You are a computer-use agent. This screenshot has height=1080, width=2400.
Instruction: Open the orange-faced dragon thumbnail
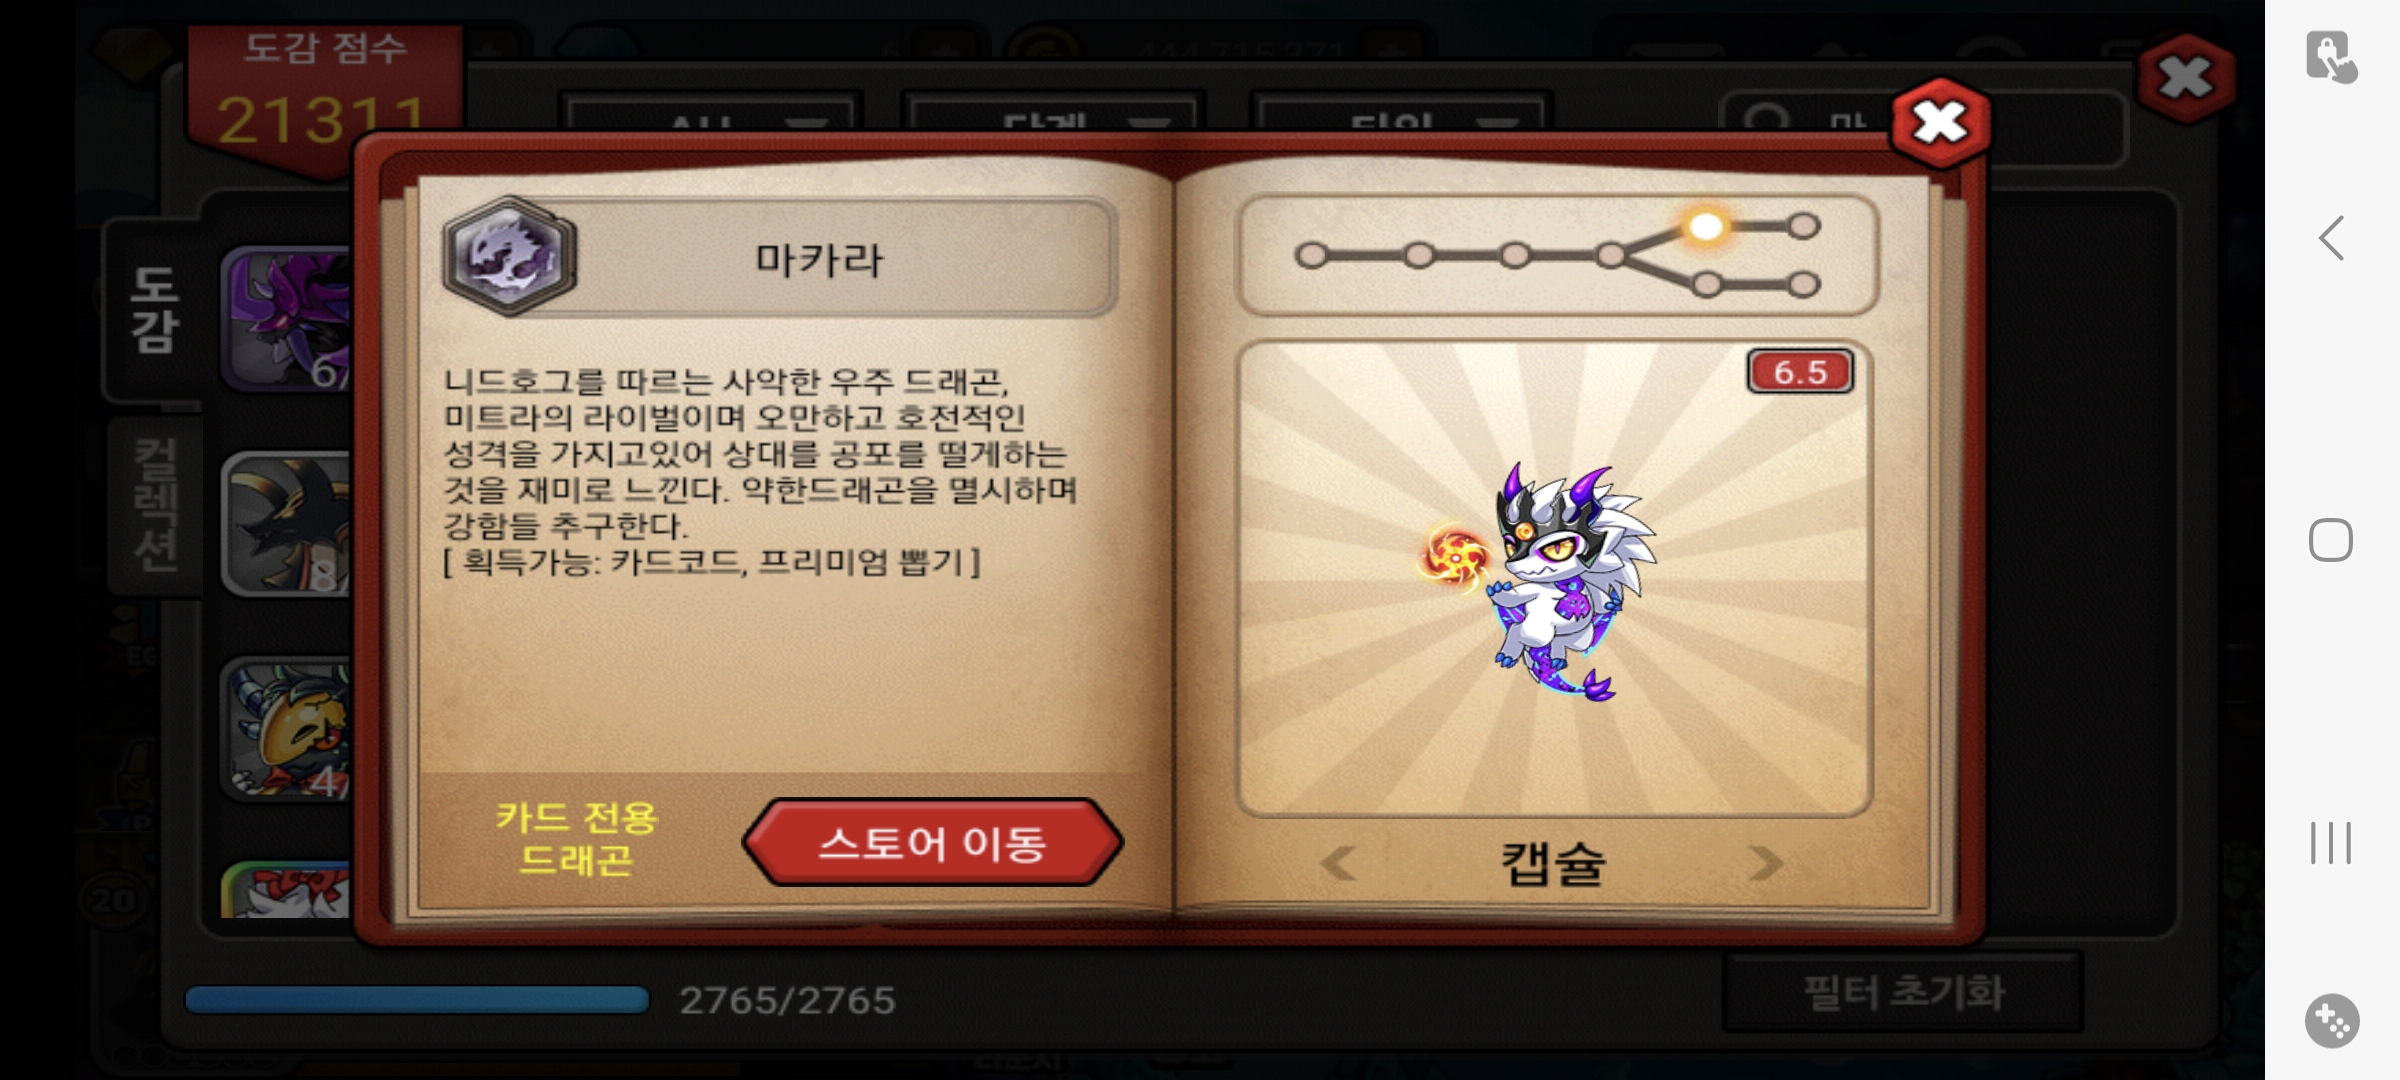click(x=287, y=728)
